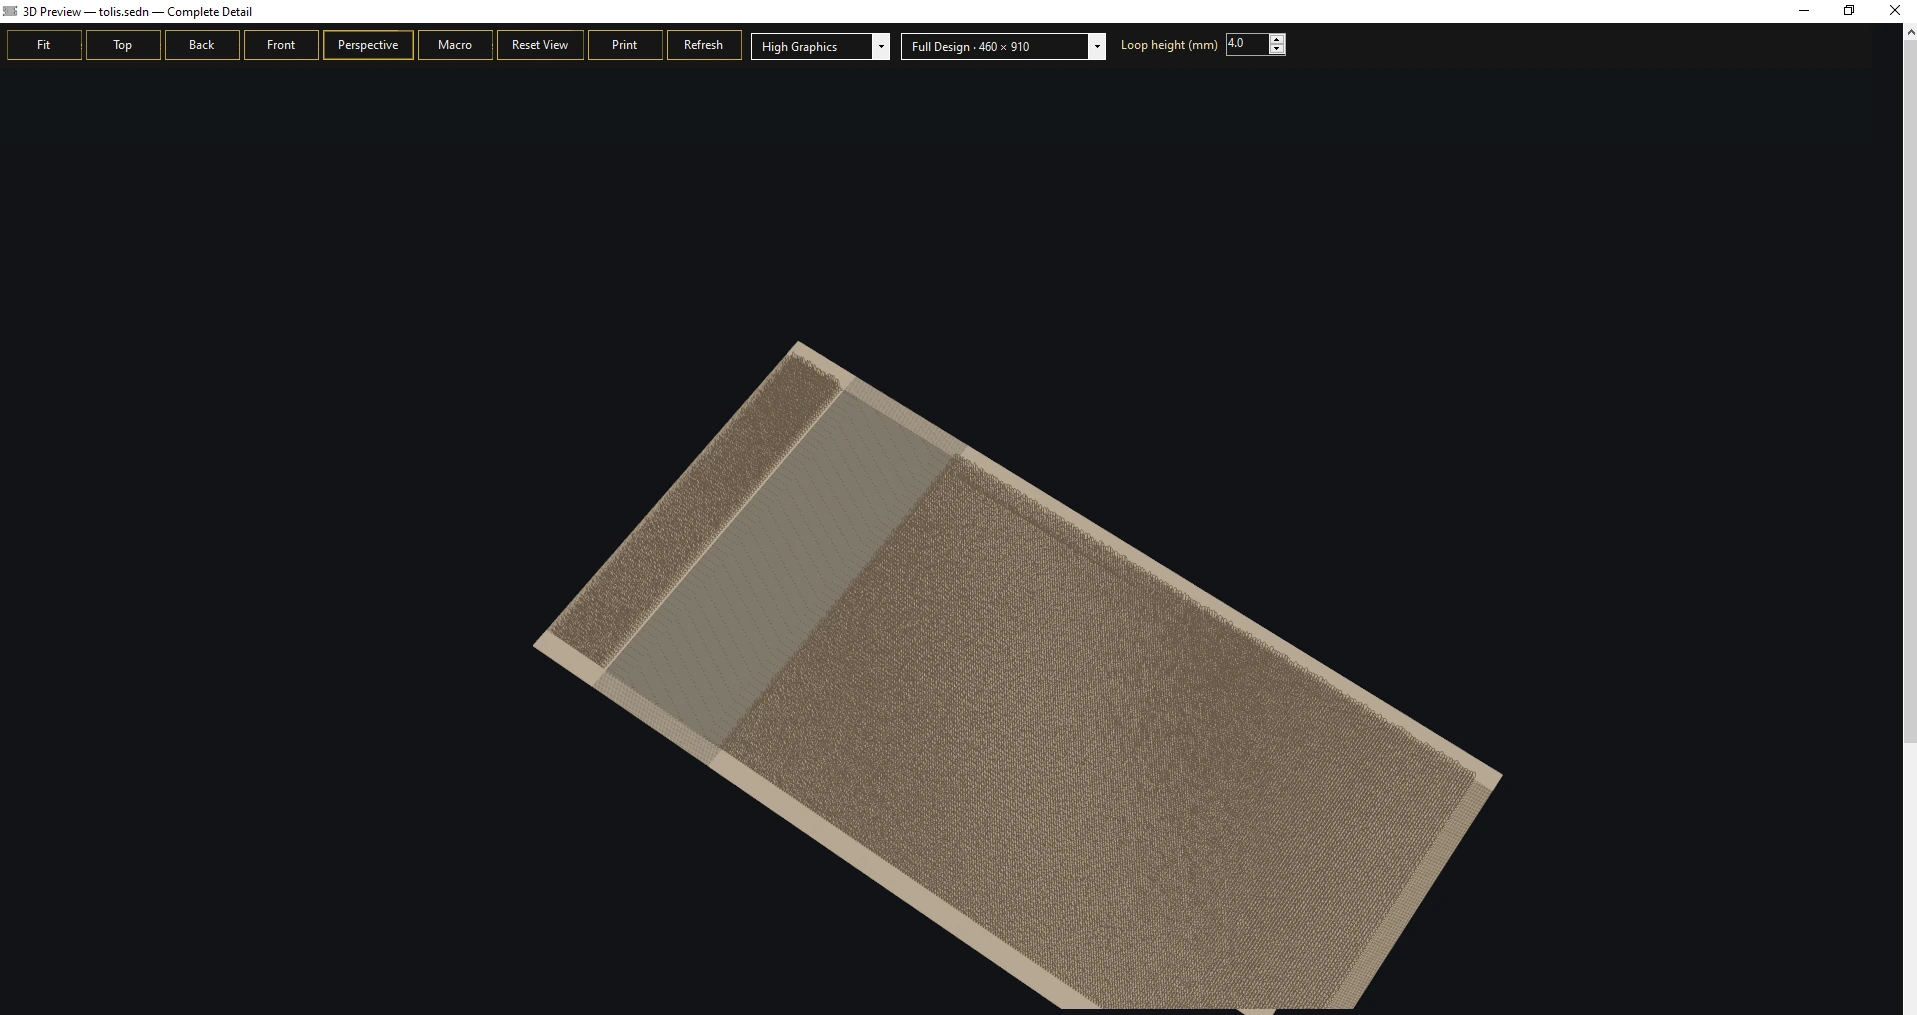Select the Perspective view button
The height and width of the screenshot is (1015, 1917).
(368, 45)
